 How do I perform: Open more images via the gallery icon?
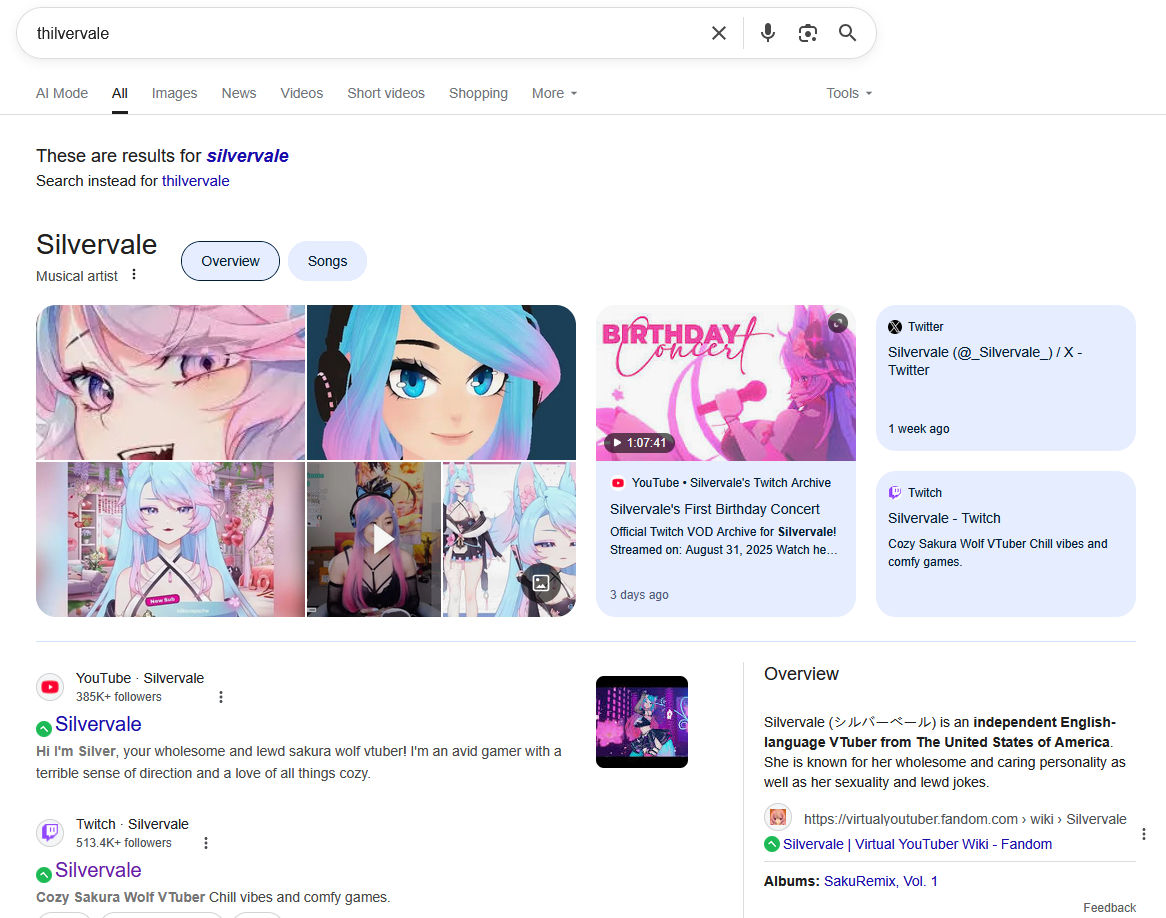(x=541, y=583)
